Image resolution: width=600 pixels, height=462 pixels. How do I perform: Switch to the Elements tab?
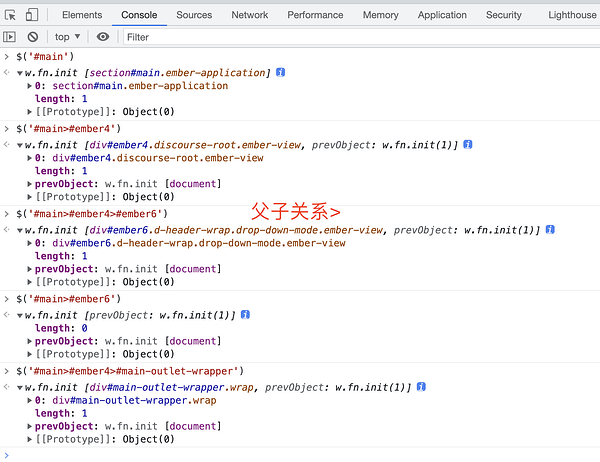pyautogui.click(x=82, y=15)
